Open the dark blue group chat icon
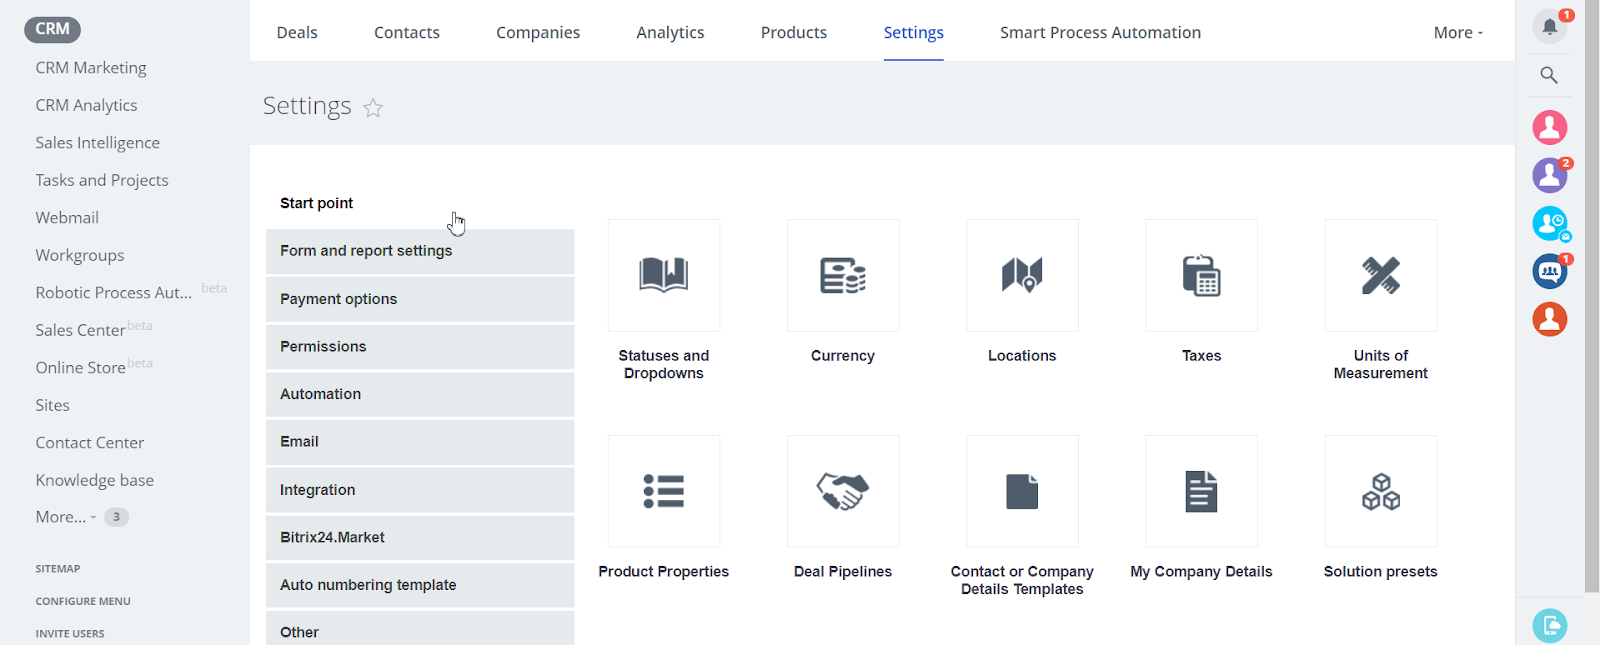Screen dimensions: 1600x645 click(x=1550, y=271)
